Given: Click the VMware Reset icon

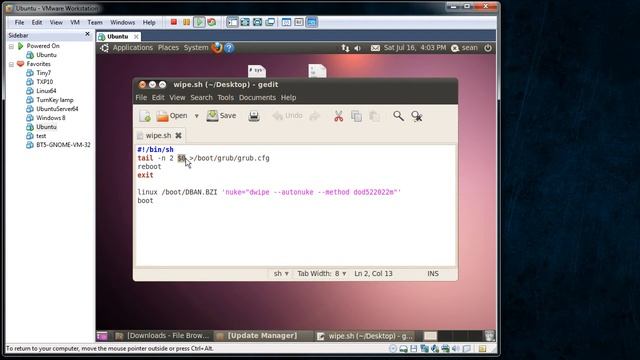Looking at the screenshot, I should 211,22.
